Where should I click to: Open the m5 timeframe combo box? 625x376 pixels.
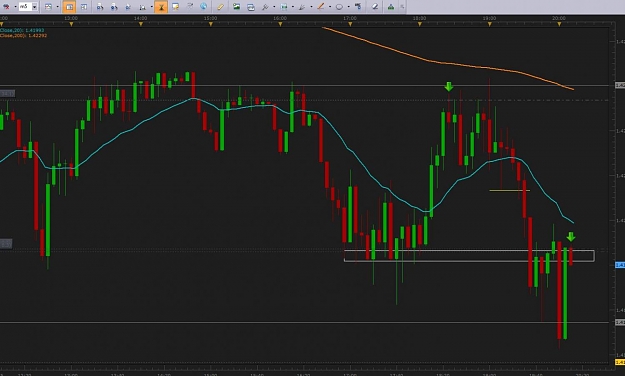(29, 6)
